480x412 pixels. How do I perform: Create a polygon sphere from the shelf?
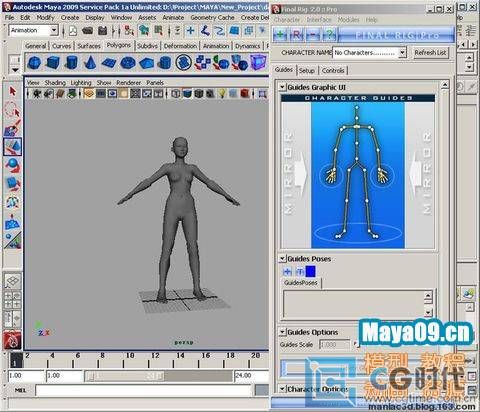pyautogui.click(x=34, y=62)
